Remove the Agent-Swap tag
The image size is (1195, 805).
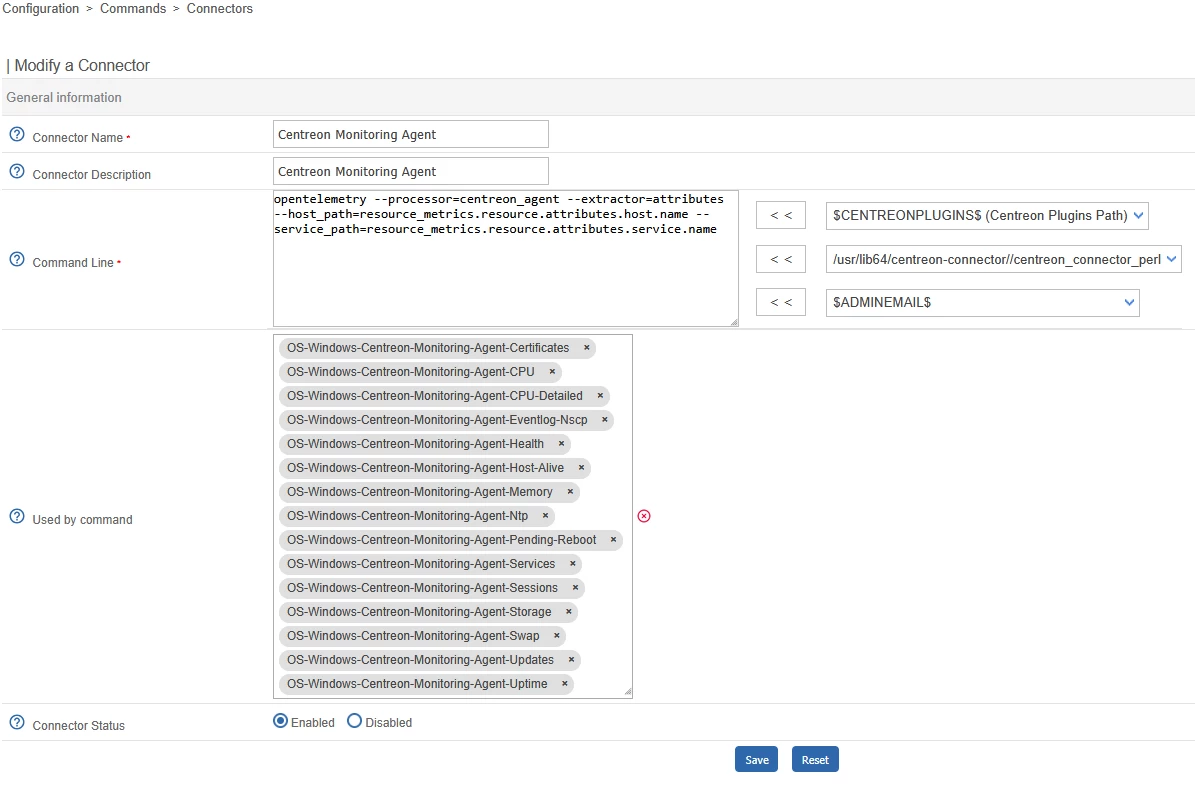pos(557,636)
